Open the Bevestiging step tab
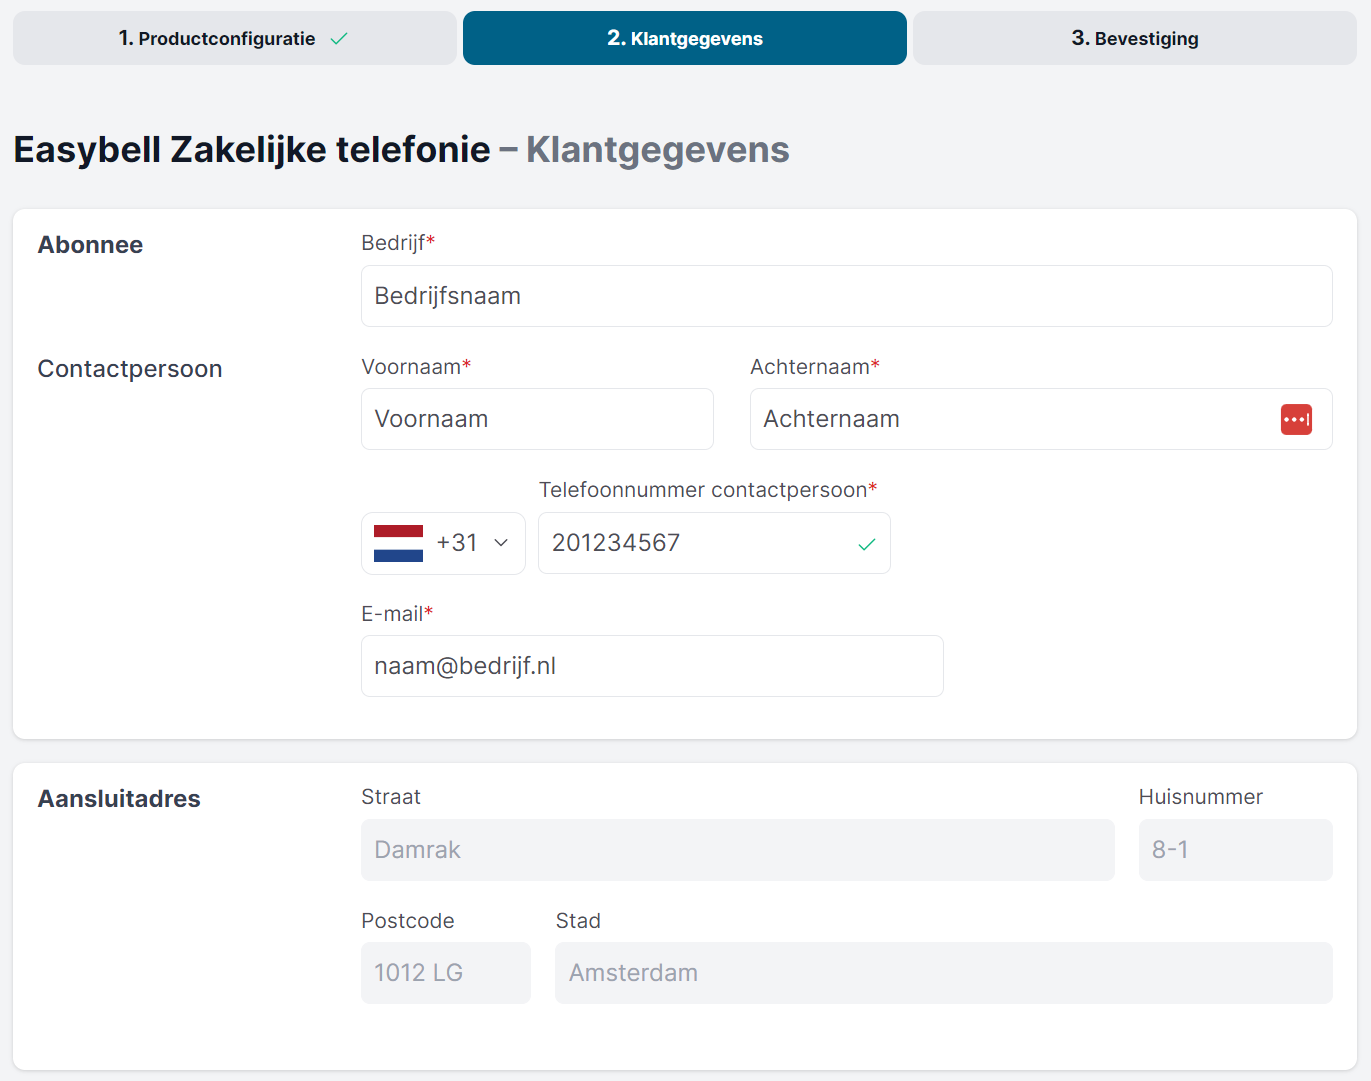This screenshot has width=1371, height=1081. point(1134,39)
